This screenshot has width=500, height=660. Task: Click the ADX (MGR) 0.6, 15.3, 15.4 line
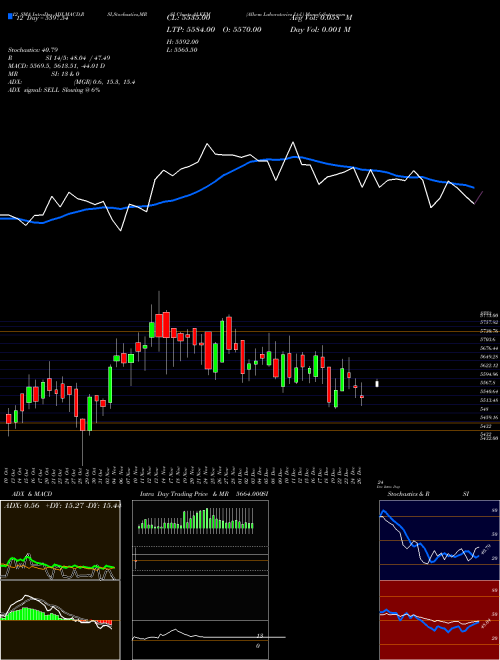[x=72, y=82]
